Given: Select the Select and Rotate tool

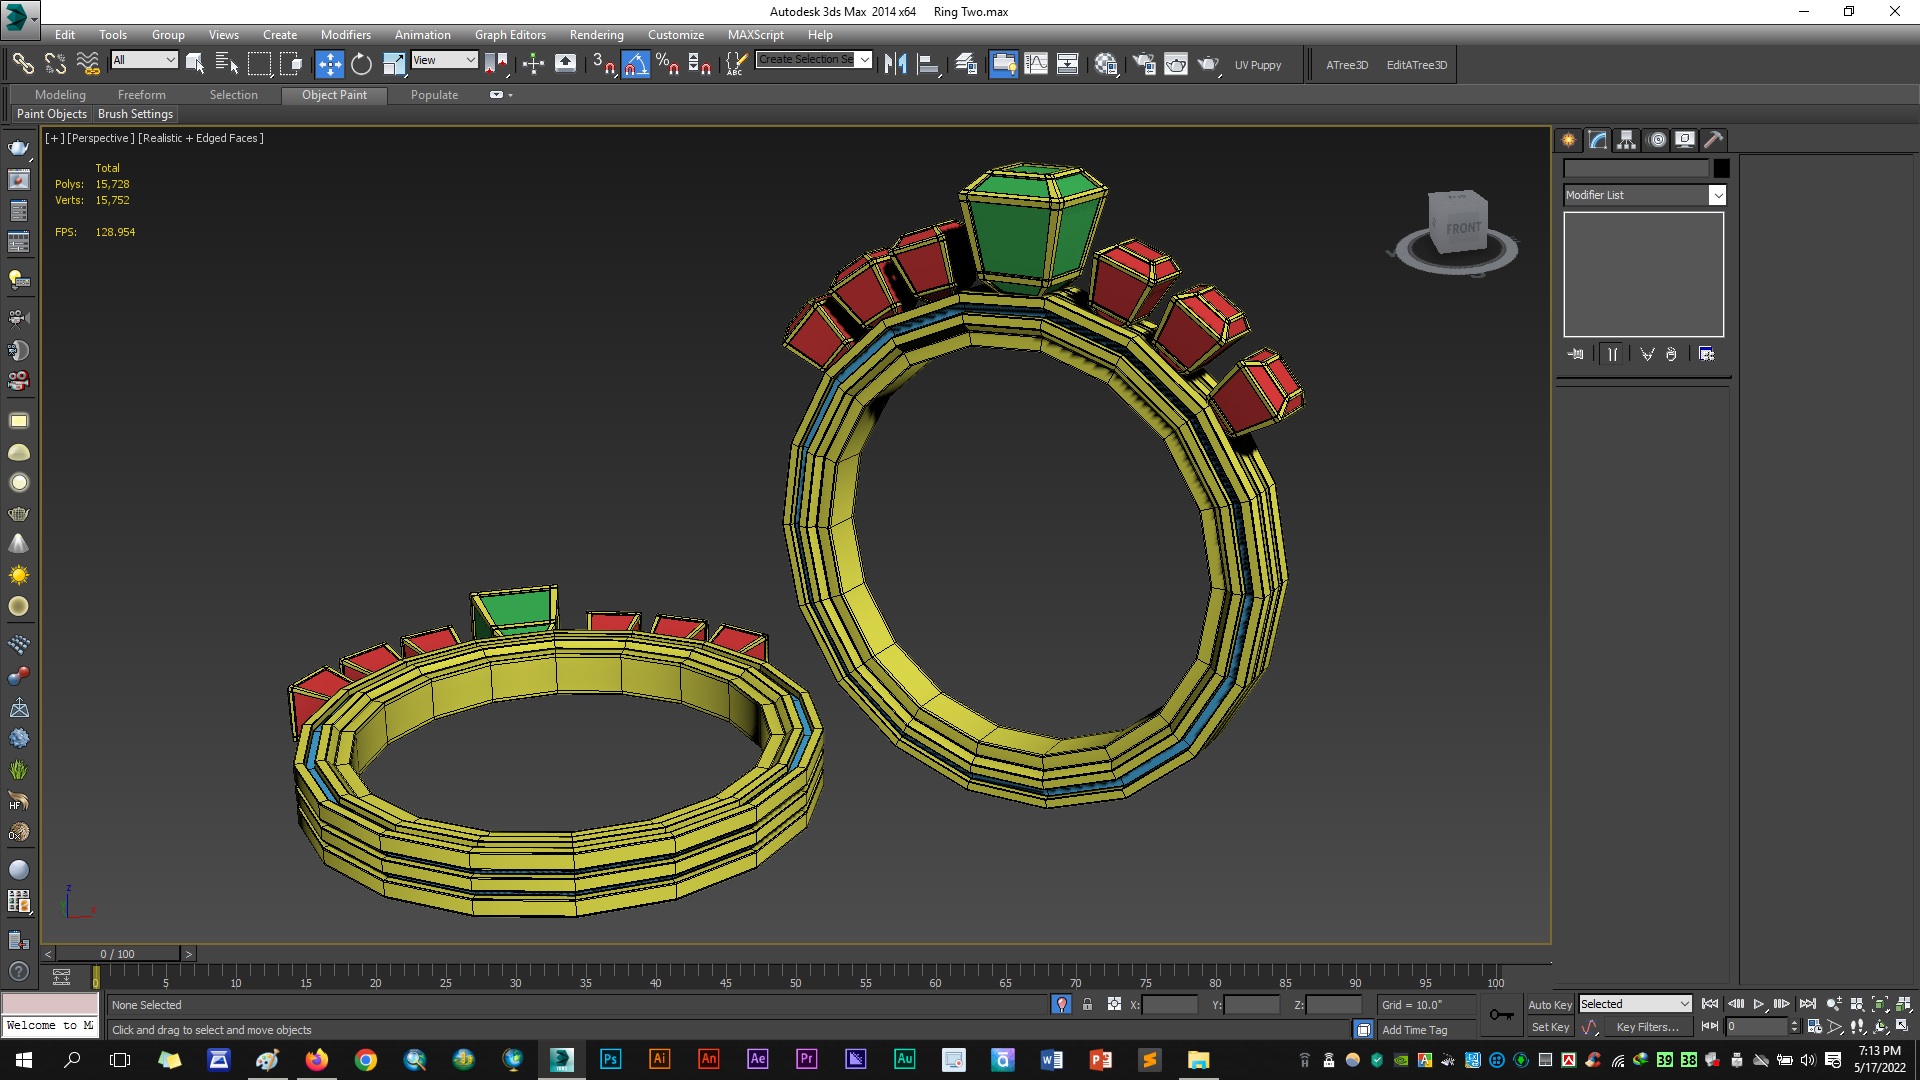Looking at the screenshot, I should [361, 64].
